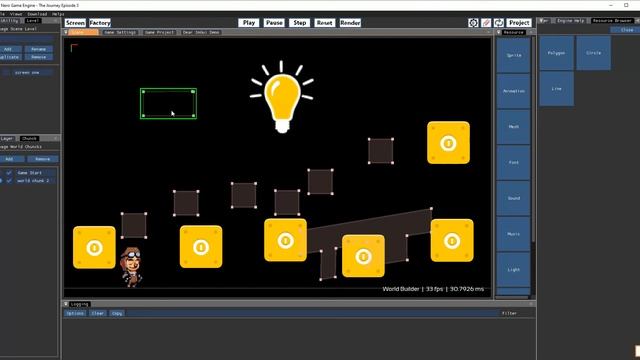
Task: Click the log Filter input field
Action: tap(312, 313)
